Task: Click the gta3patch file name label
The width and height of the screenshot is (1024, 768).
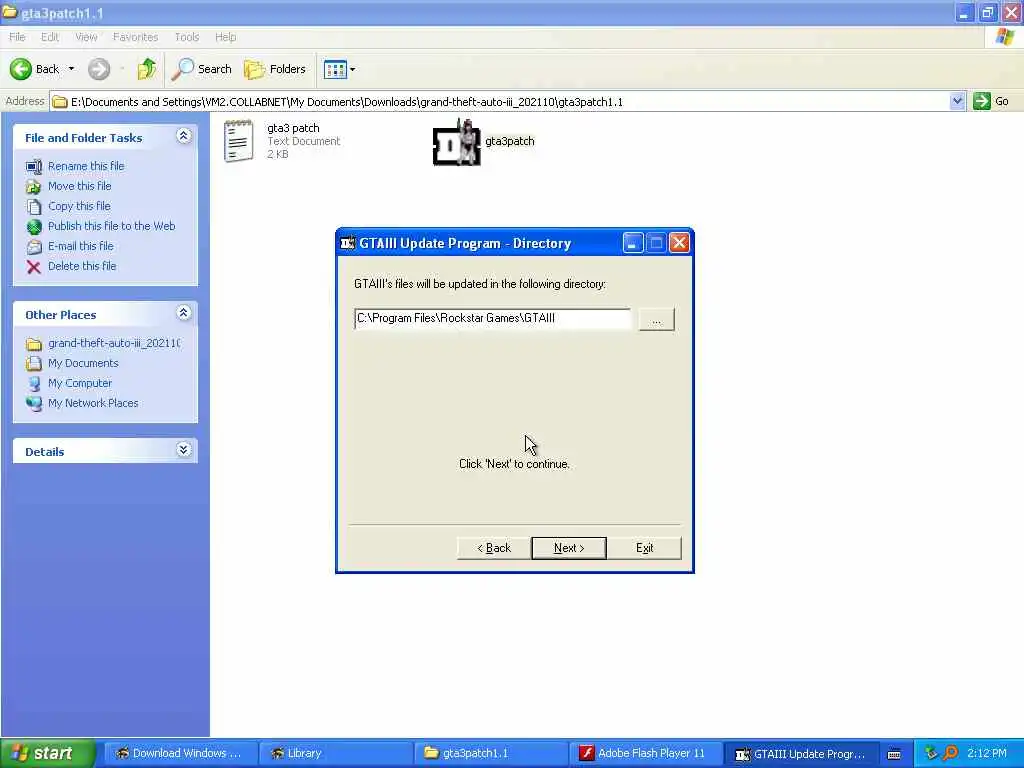Action: (509, 141)
